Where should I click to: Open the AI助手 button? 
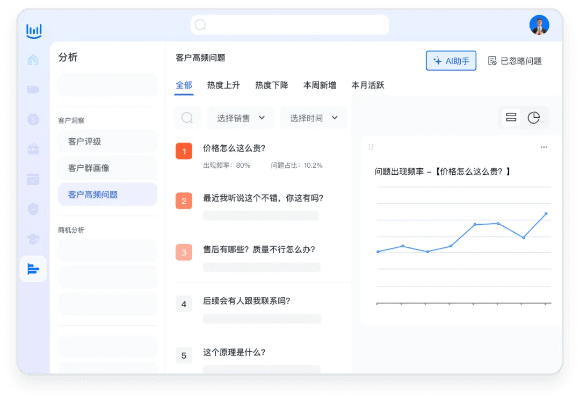(451, 61)
